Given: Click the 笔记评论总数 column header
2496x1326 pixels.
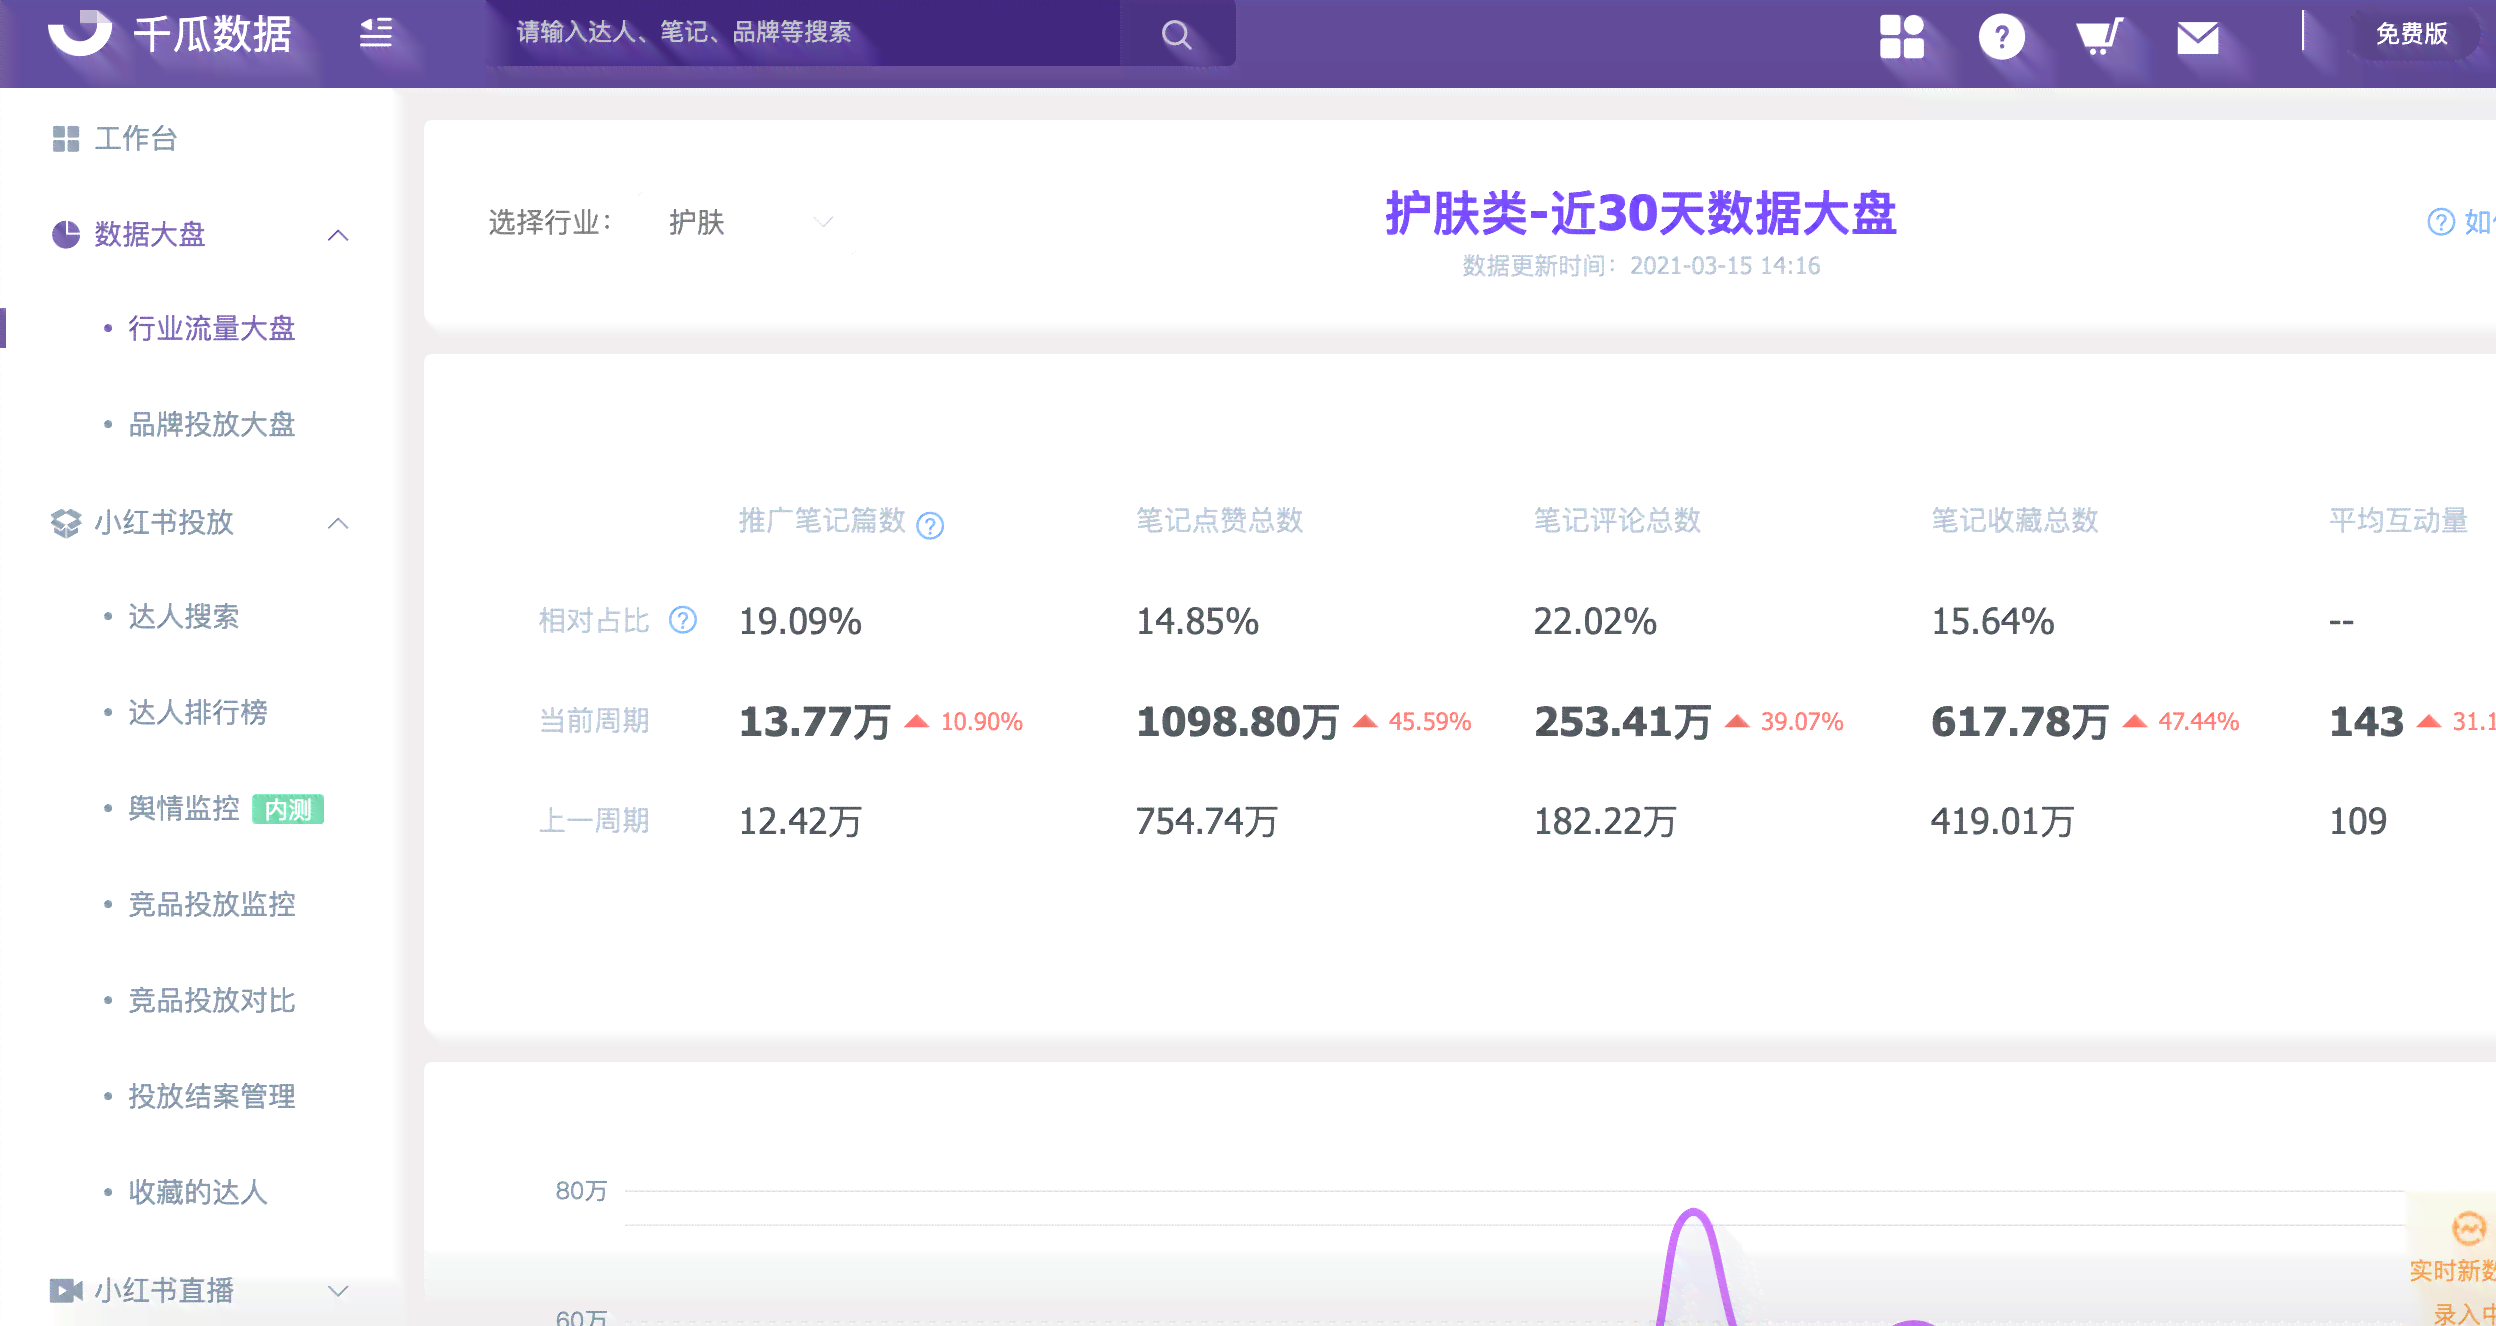Looking at the screenshot, I should [1617, 520].
